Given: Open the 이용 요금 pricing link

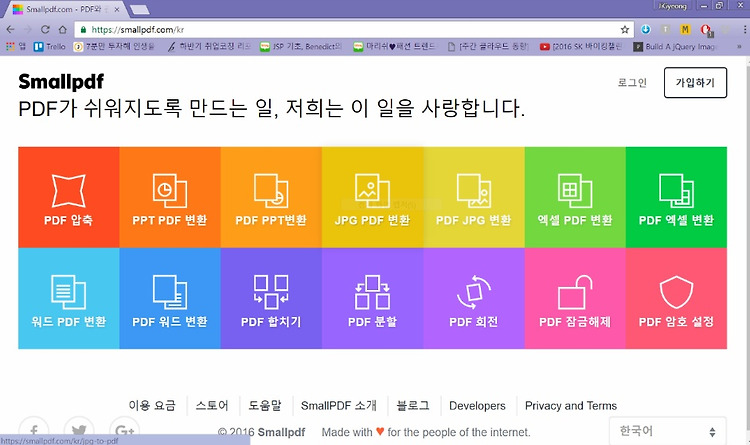Looking at the screenshot, I should pos(152,406).
